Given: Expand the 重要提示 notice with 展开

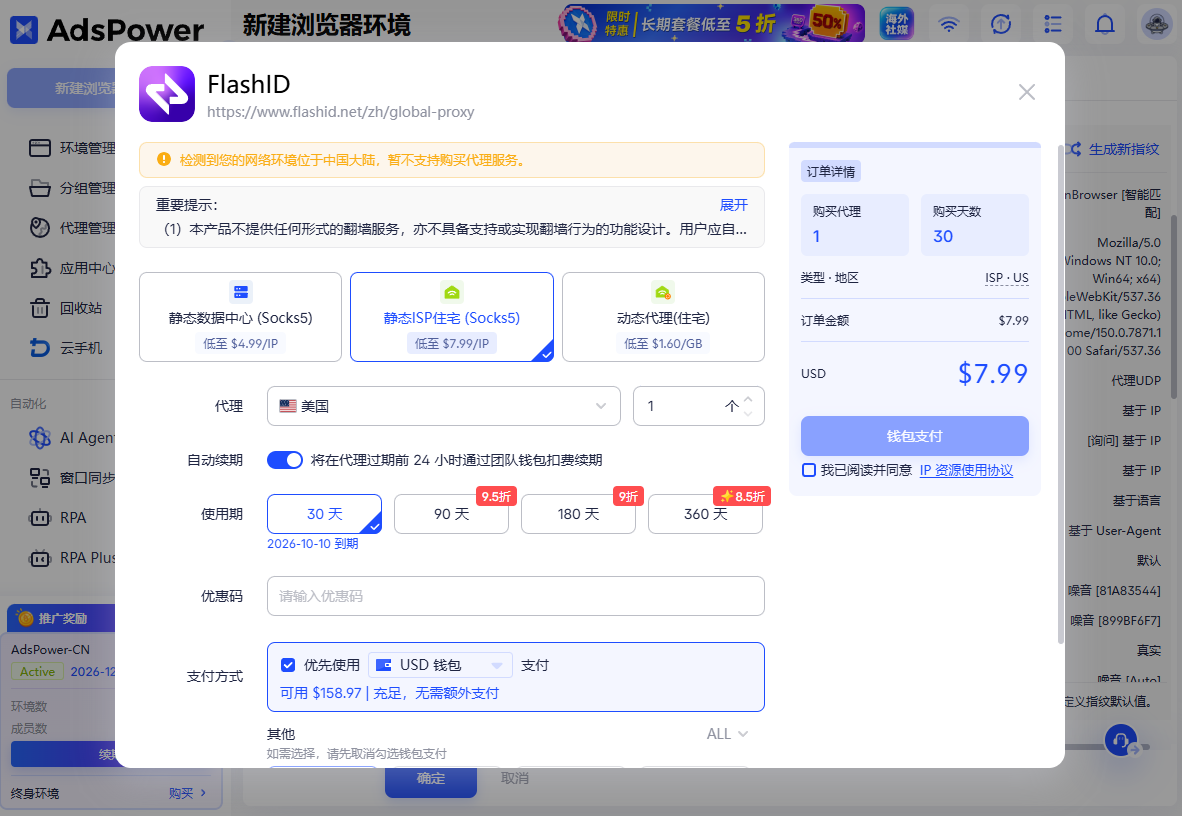Looking at the screenshot, I should pos(733,205).
